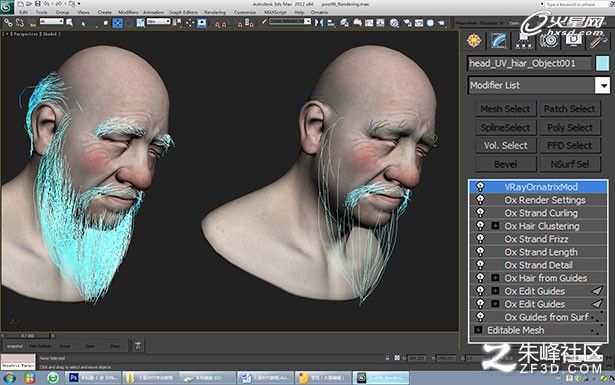Click the Render Production teapot icon
The height and width of the screenshot is (385, 615).
[x=442, y=23]
